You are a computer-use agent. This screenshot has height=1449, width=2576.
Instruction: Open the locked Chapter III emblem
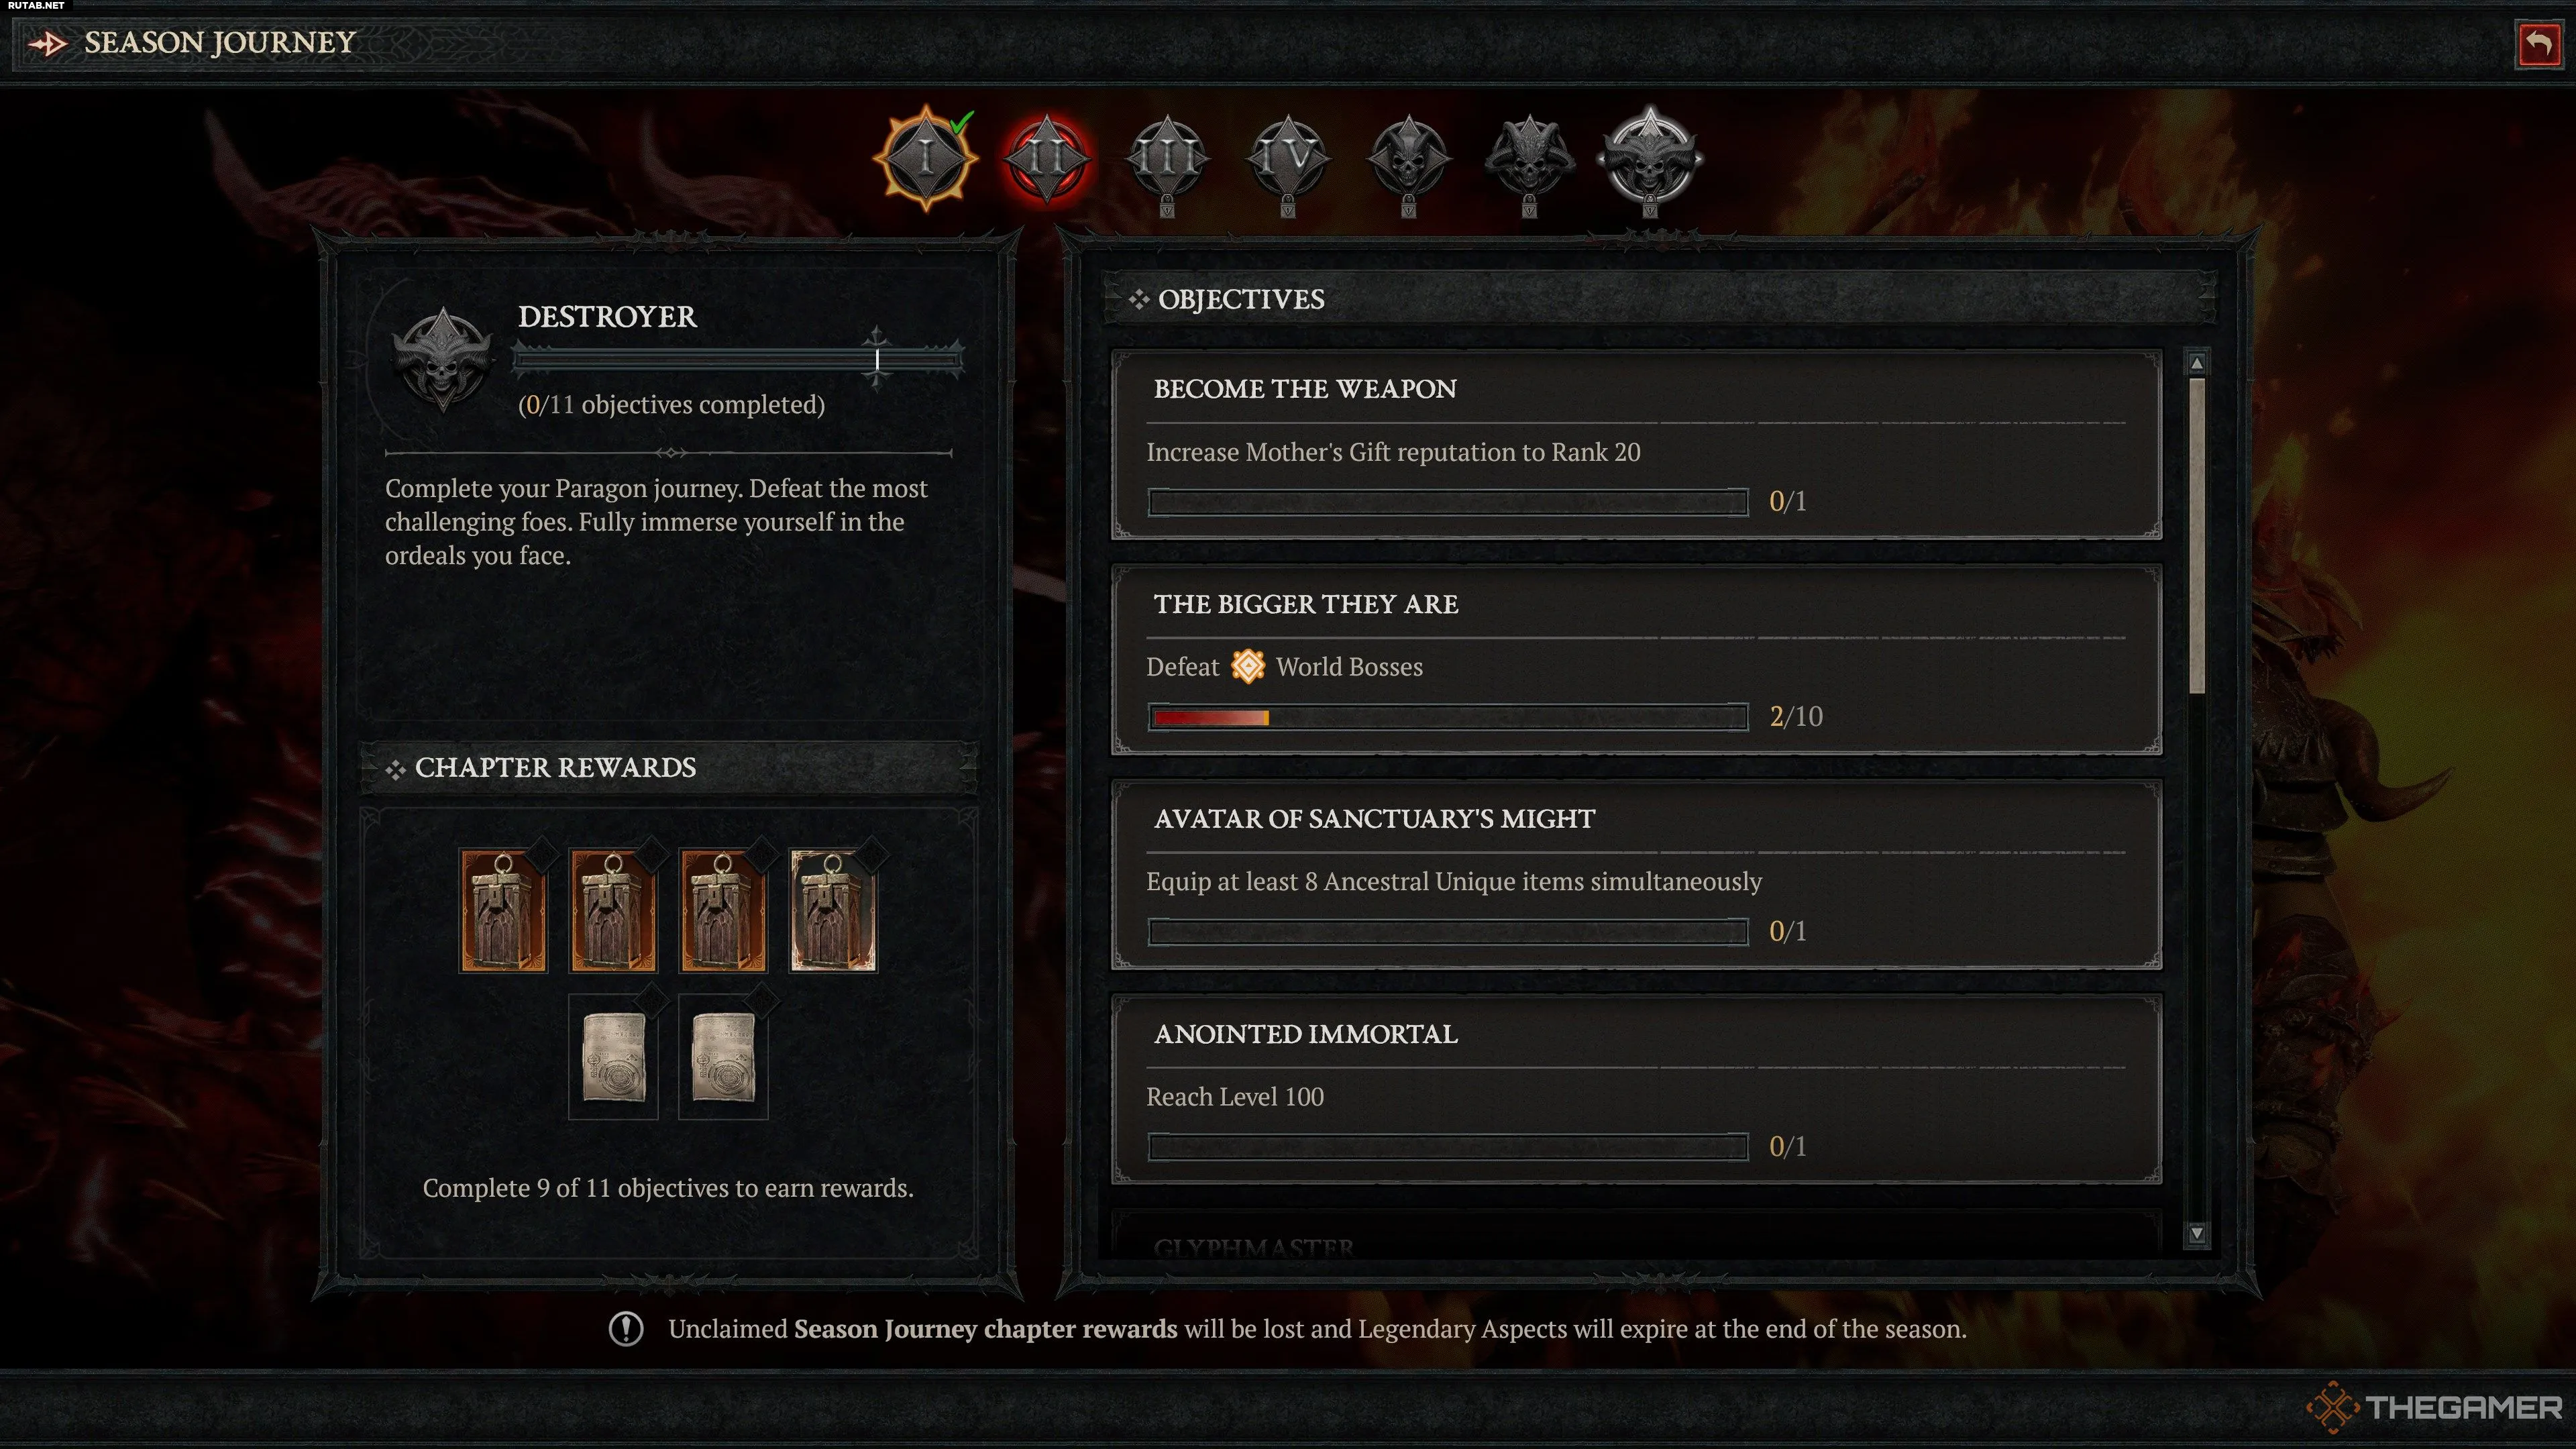click(1167, 160)
